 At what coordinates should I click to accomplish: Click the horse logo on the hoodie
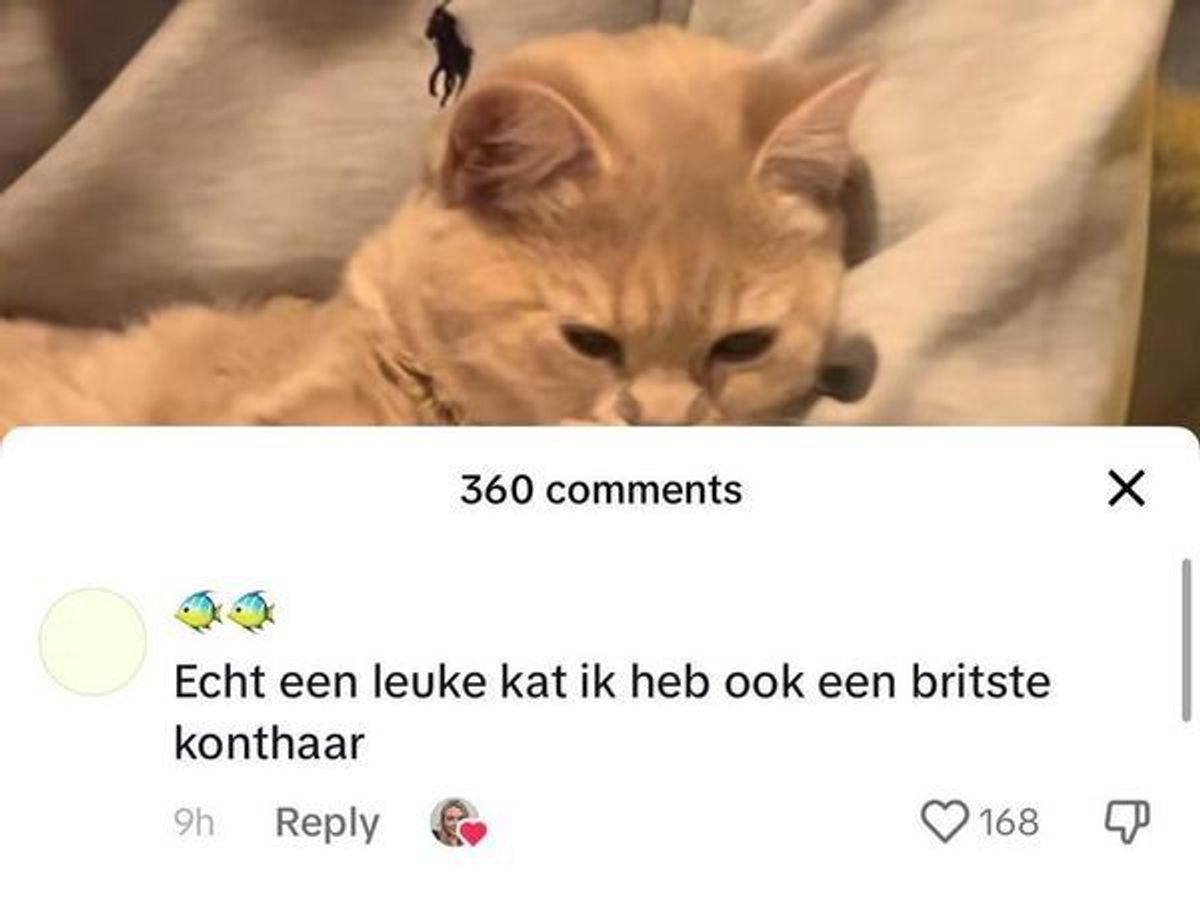coord(448,52)
